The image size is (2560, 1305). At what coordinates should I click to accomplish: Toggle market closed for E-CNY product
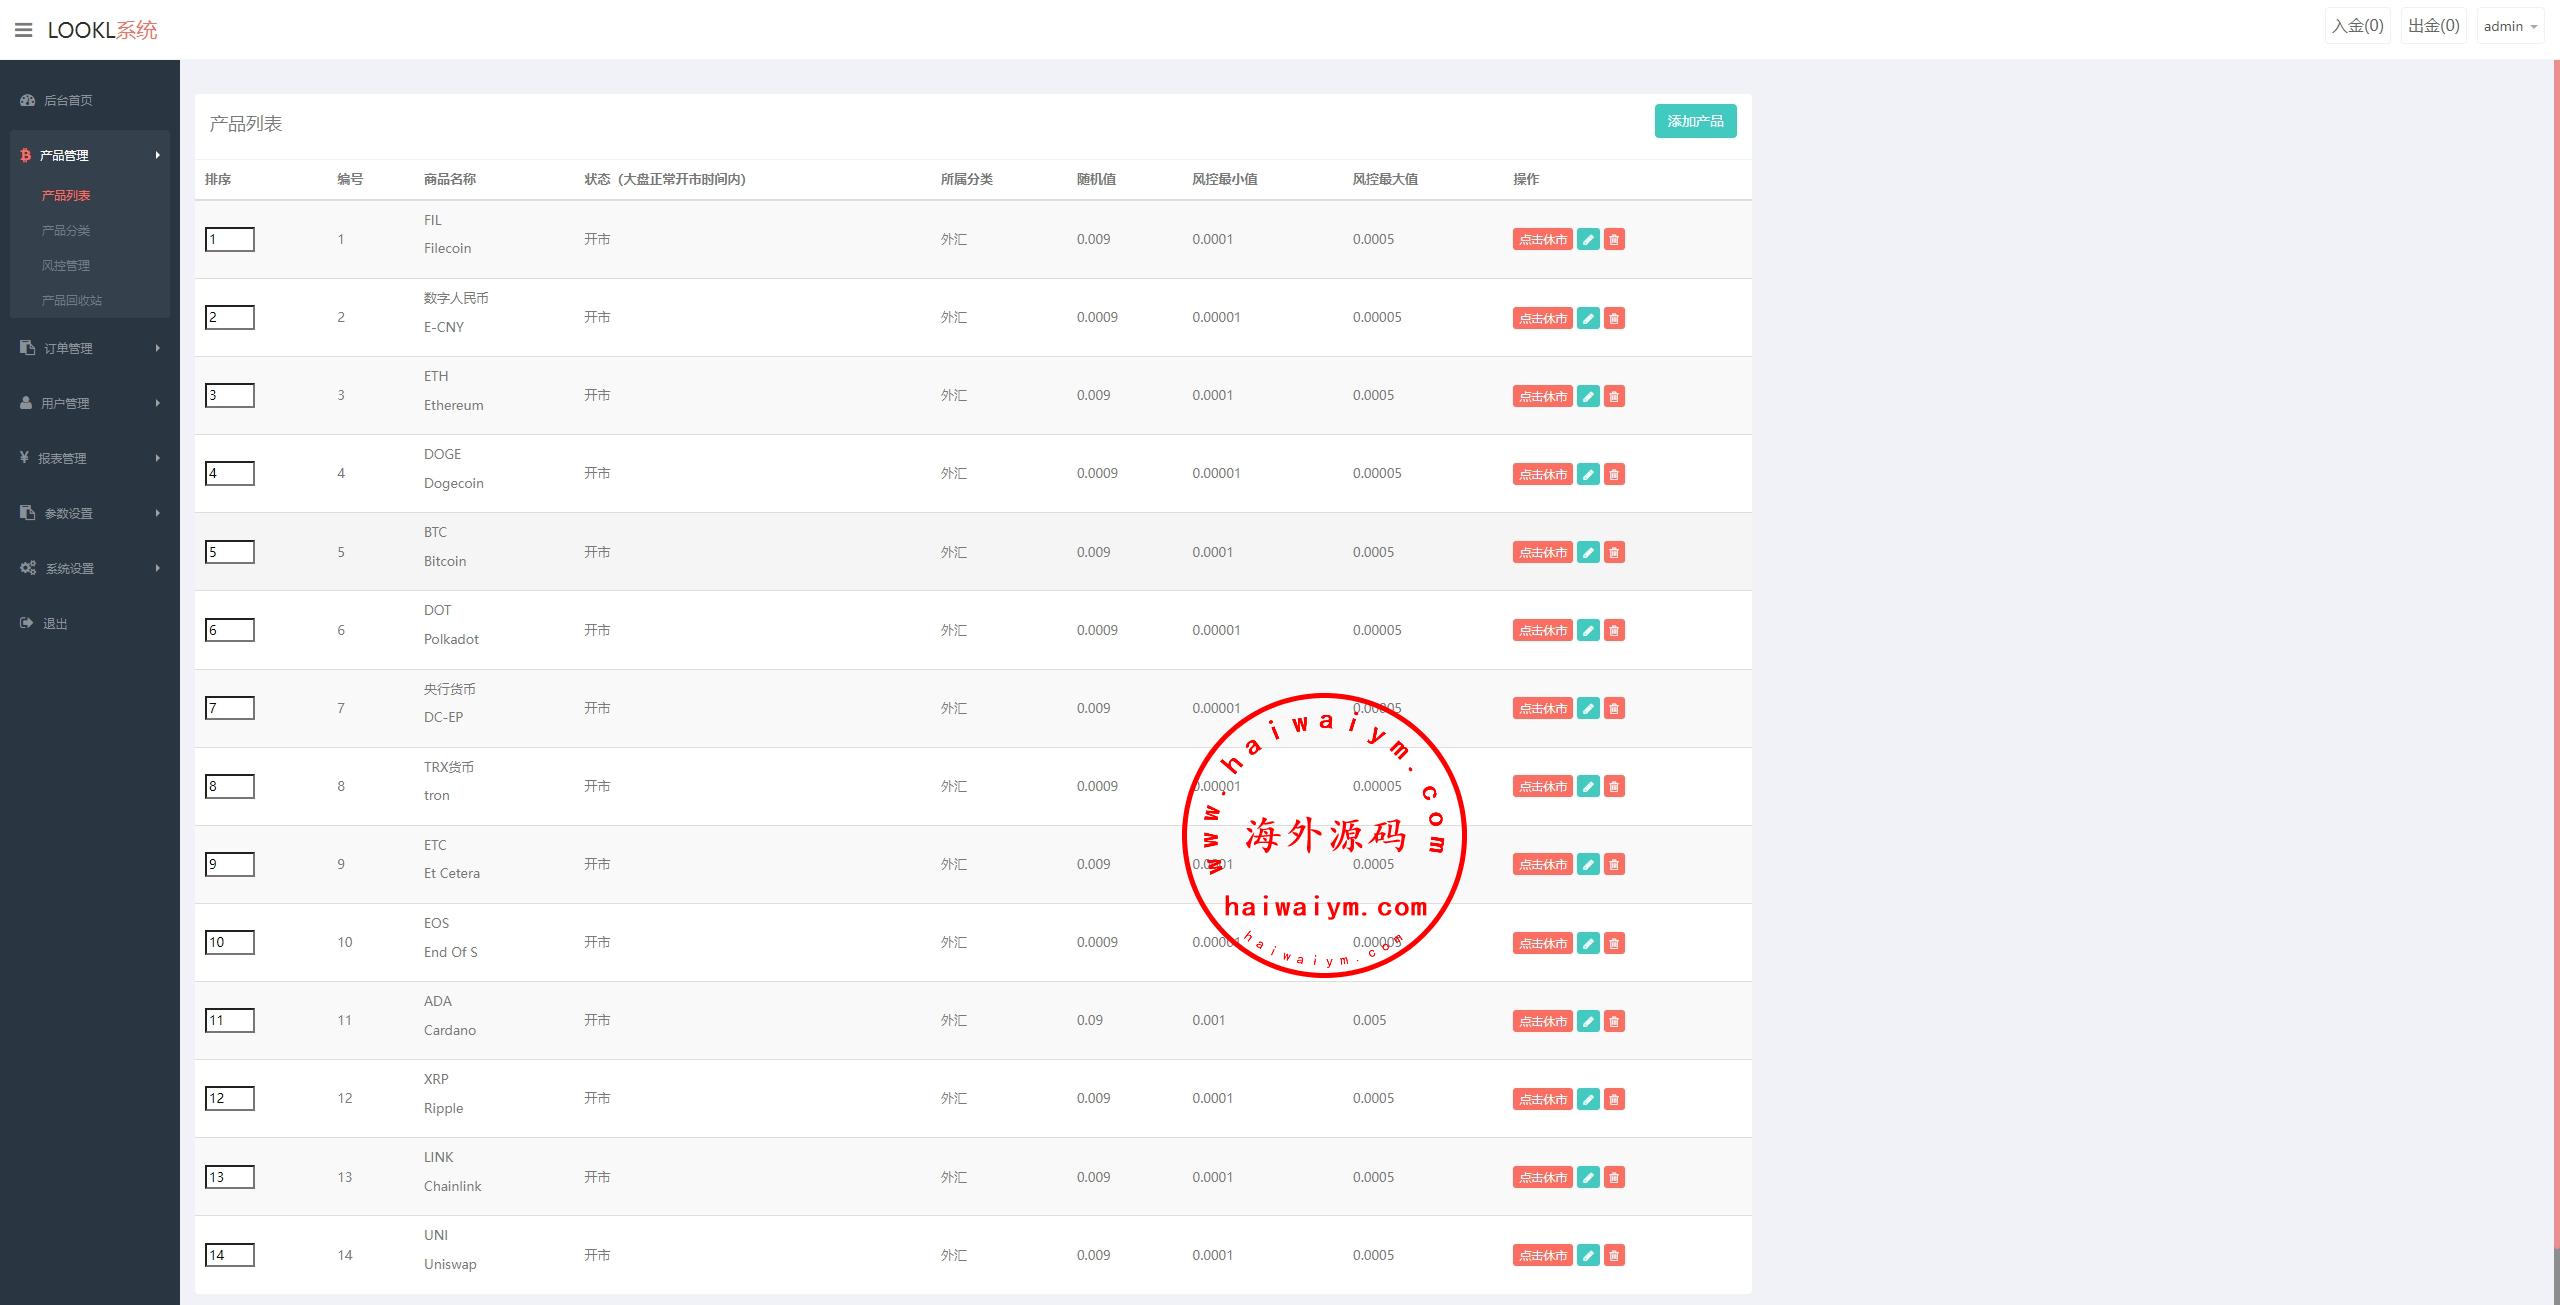[1541, 318]
